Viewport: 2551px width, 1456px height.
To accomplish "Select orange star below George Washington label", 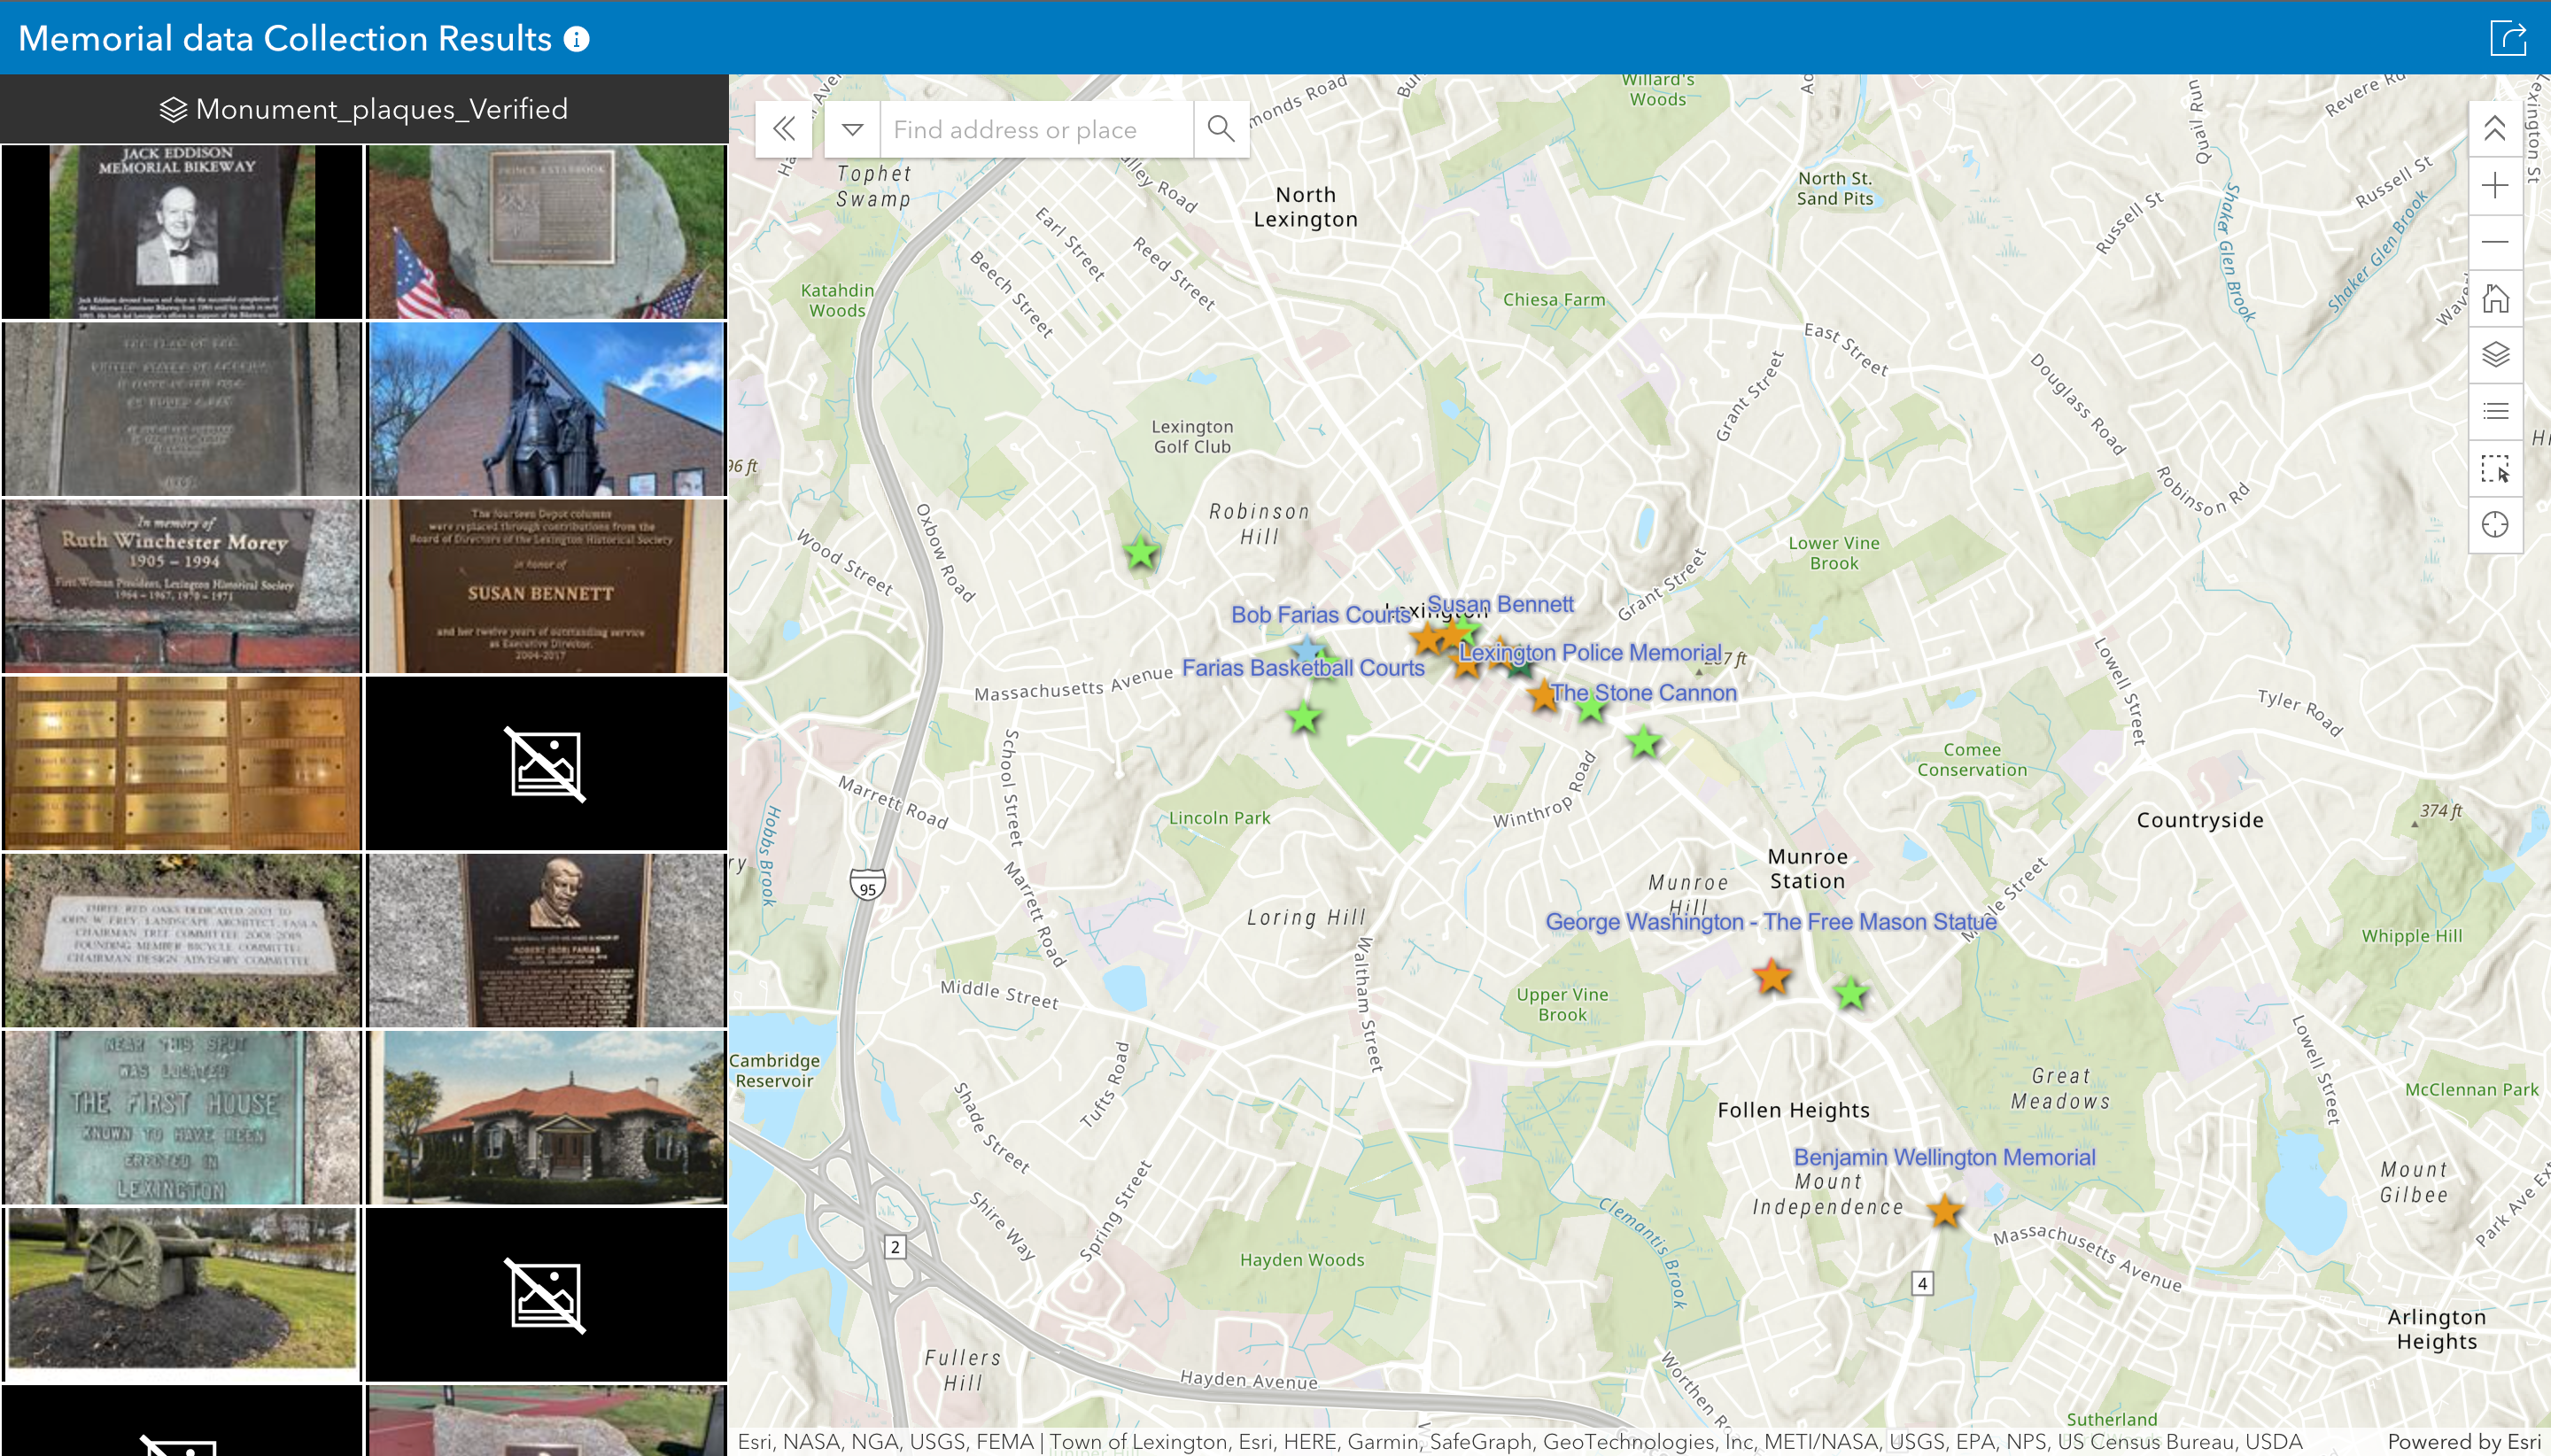I will click(x=1772, y=977).
